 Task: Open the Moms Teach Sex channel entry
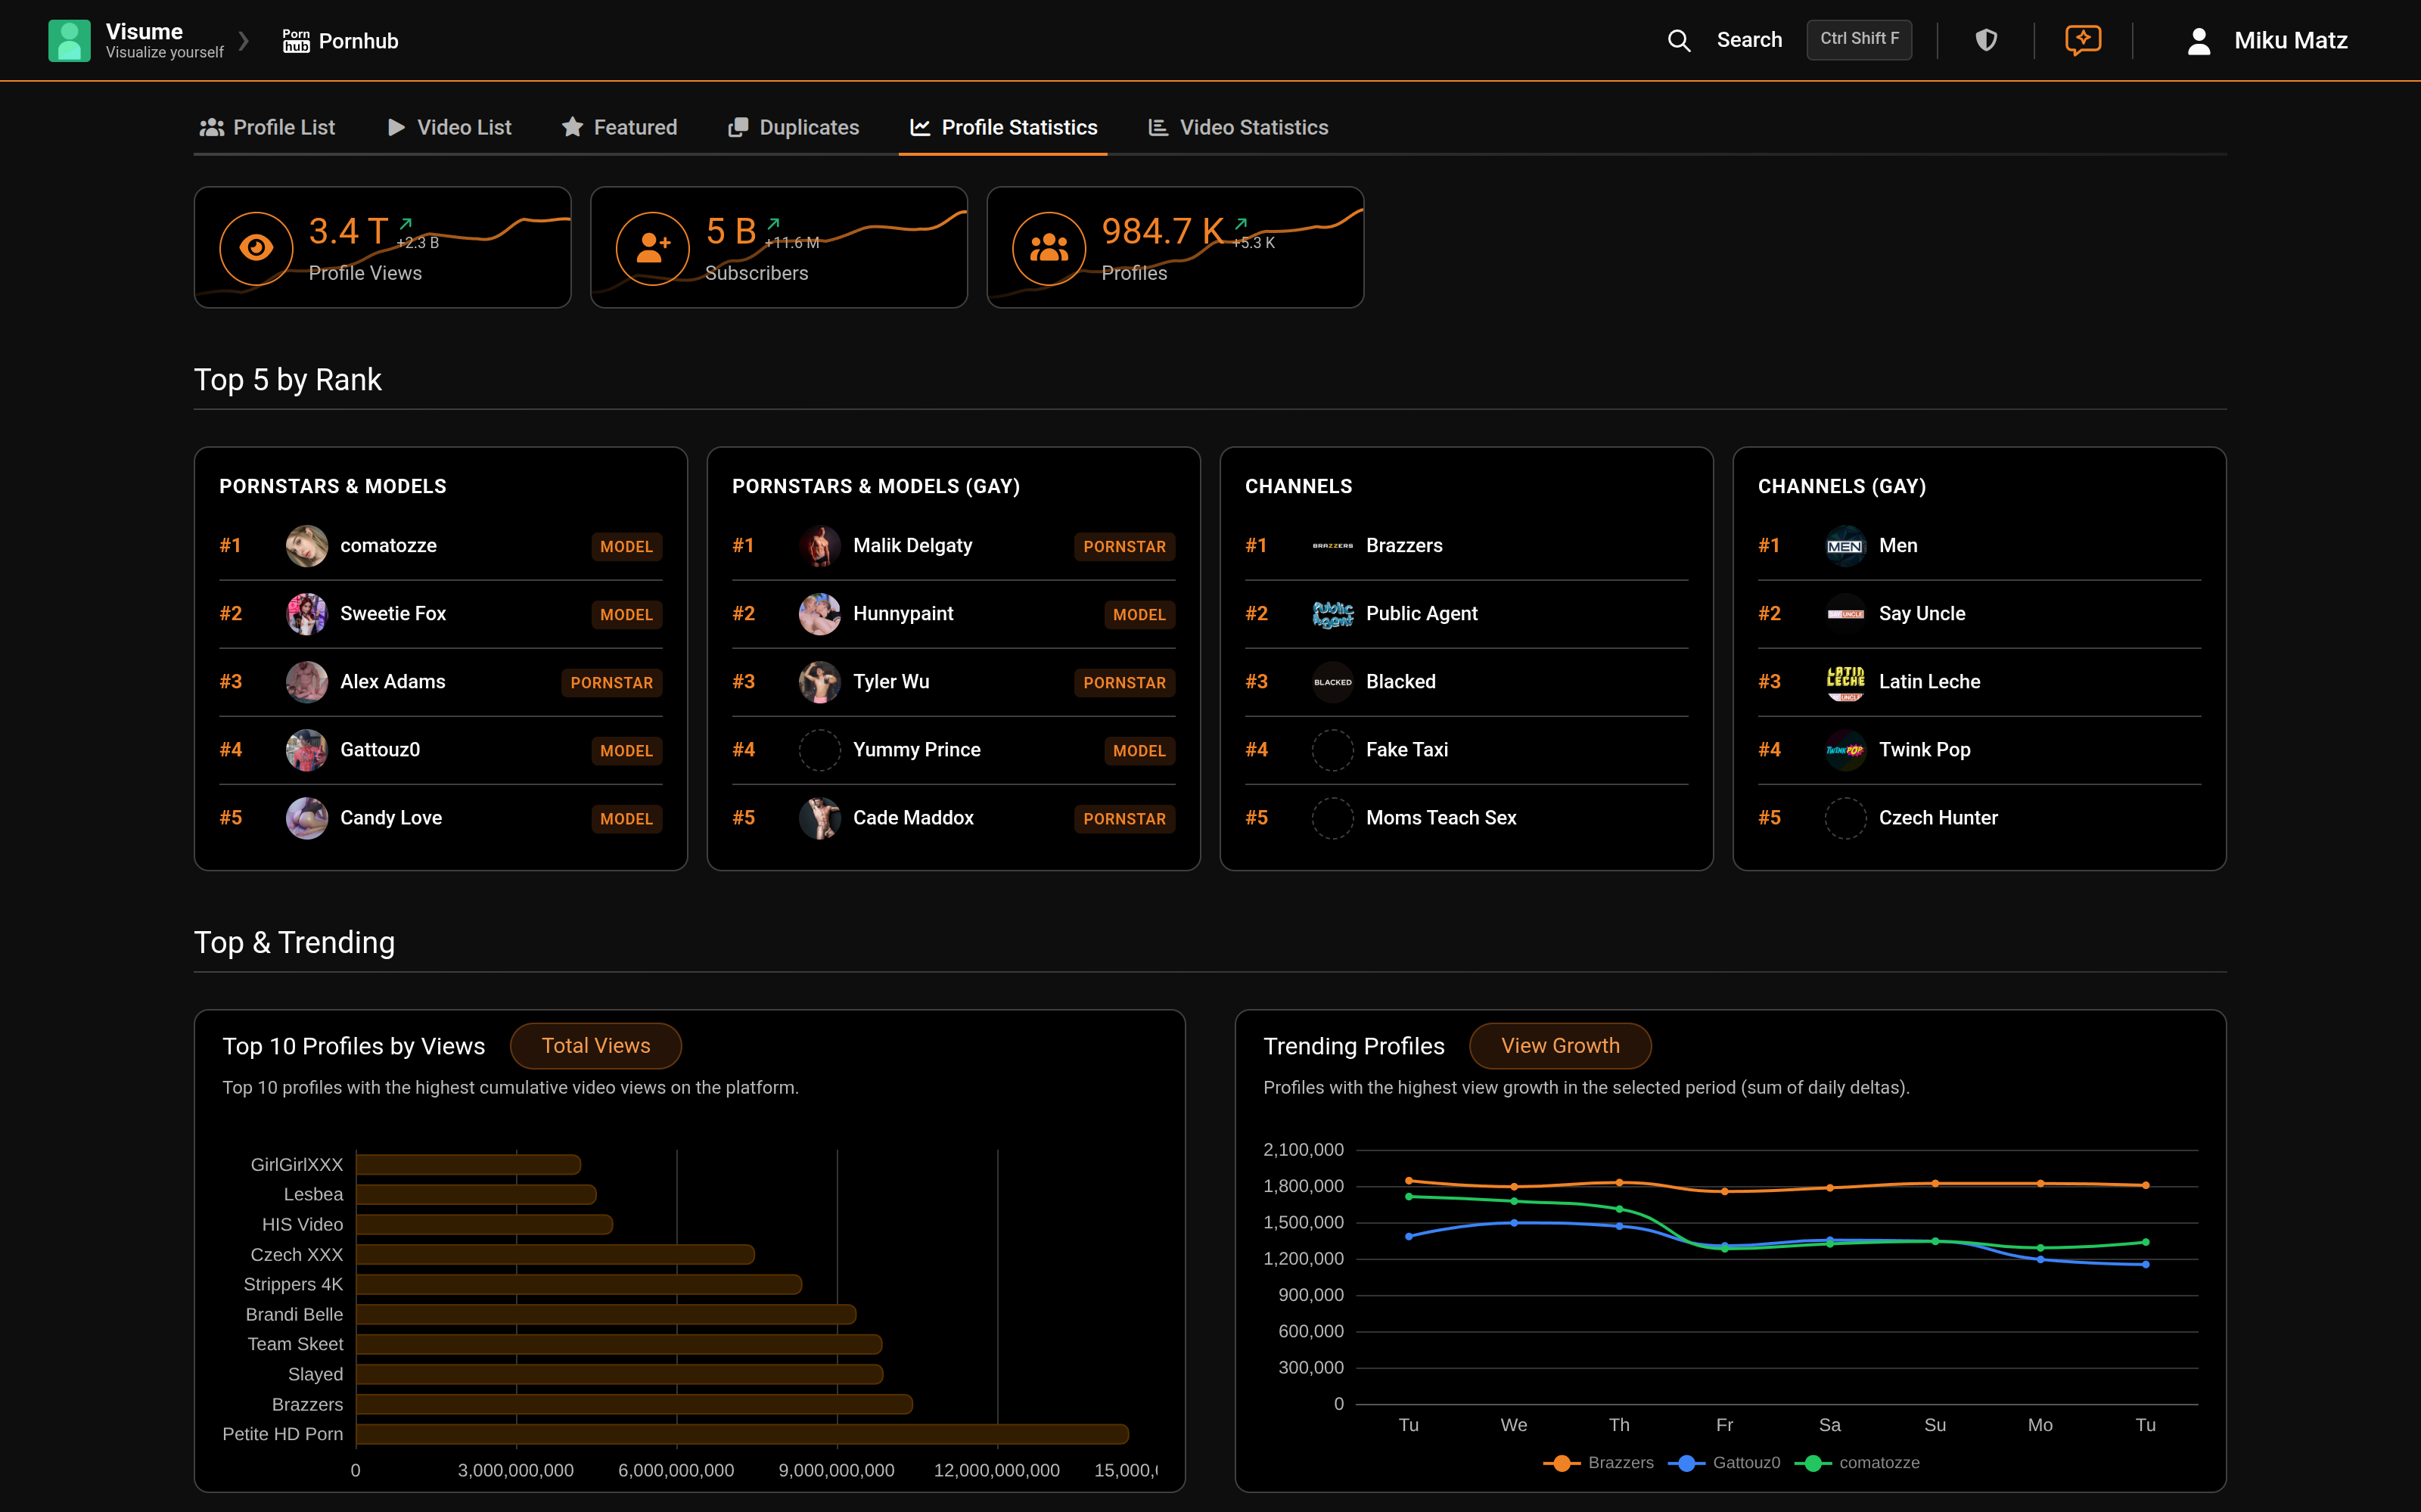coord(1466,818)
